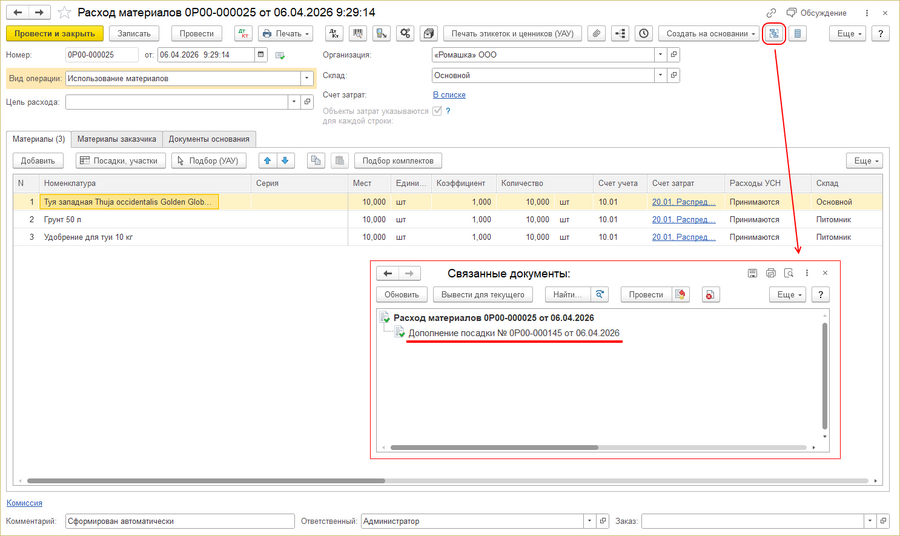The width and height of the screenshot is (900, 536).
Task: Click the Дт/Кт postings icon
Action: point(243,33)
